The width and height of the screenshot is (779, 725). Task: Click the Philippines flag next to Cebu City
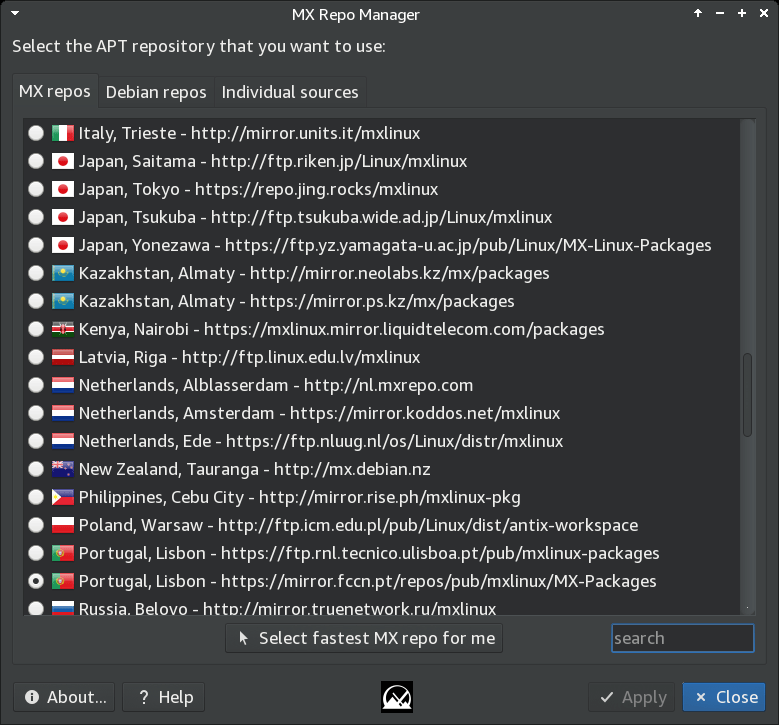[x=62, y=497]
